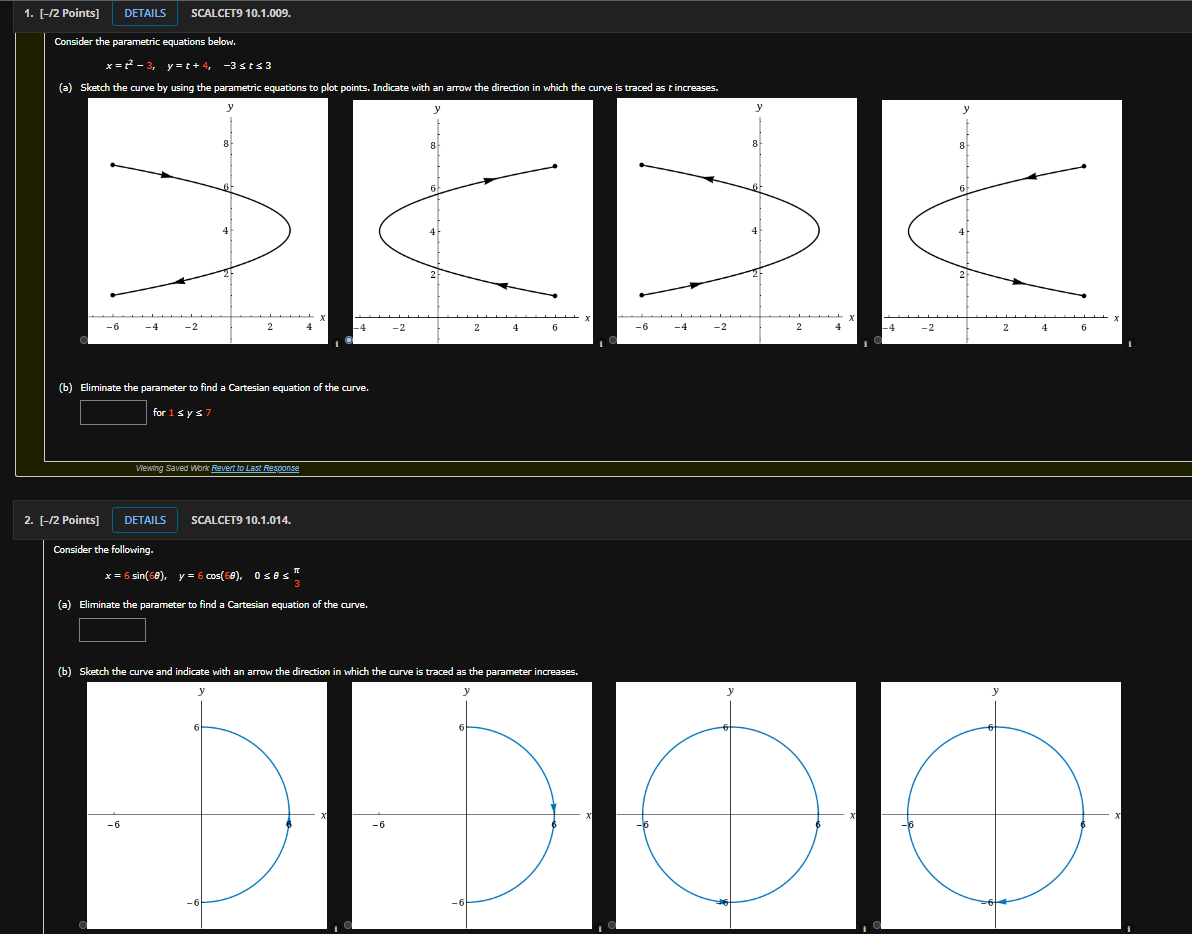Image resolution: width=1192 pixels, height=934 pixels.
Task: Open the DETAILS panel for question 2
Action: pos(144,520)
